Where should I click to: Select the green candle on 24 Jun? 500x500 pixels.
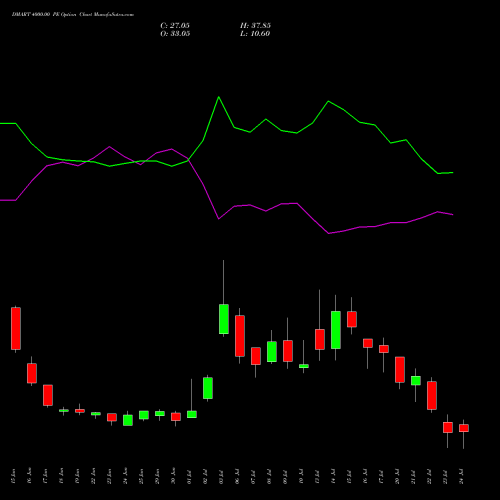[x=128, y=420]
